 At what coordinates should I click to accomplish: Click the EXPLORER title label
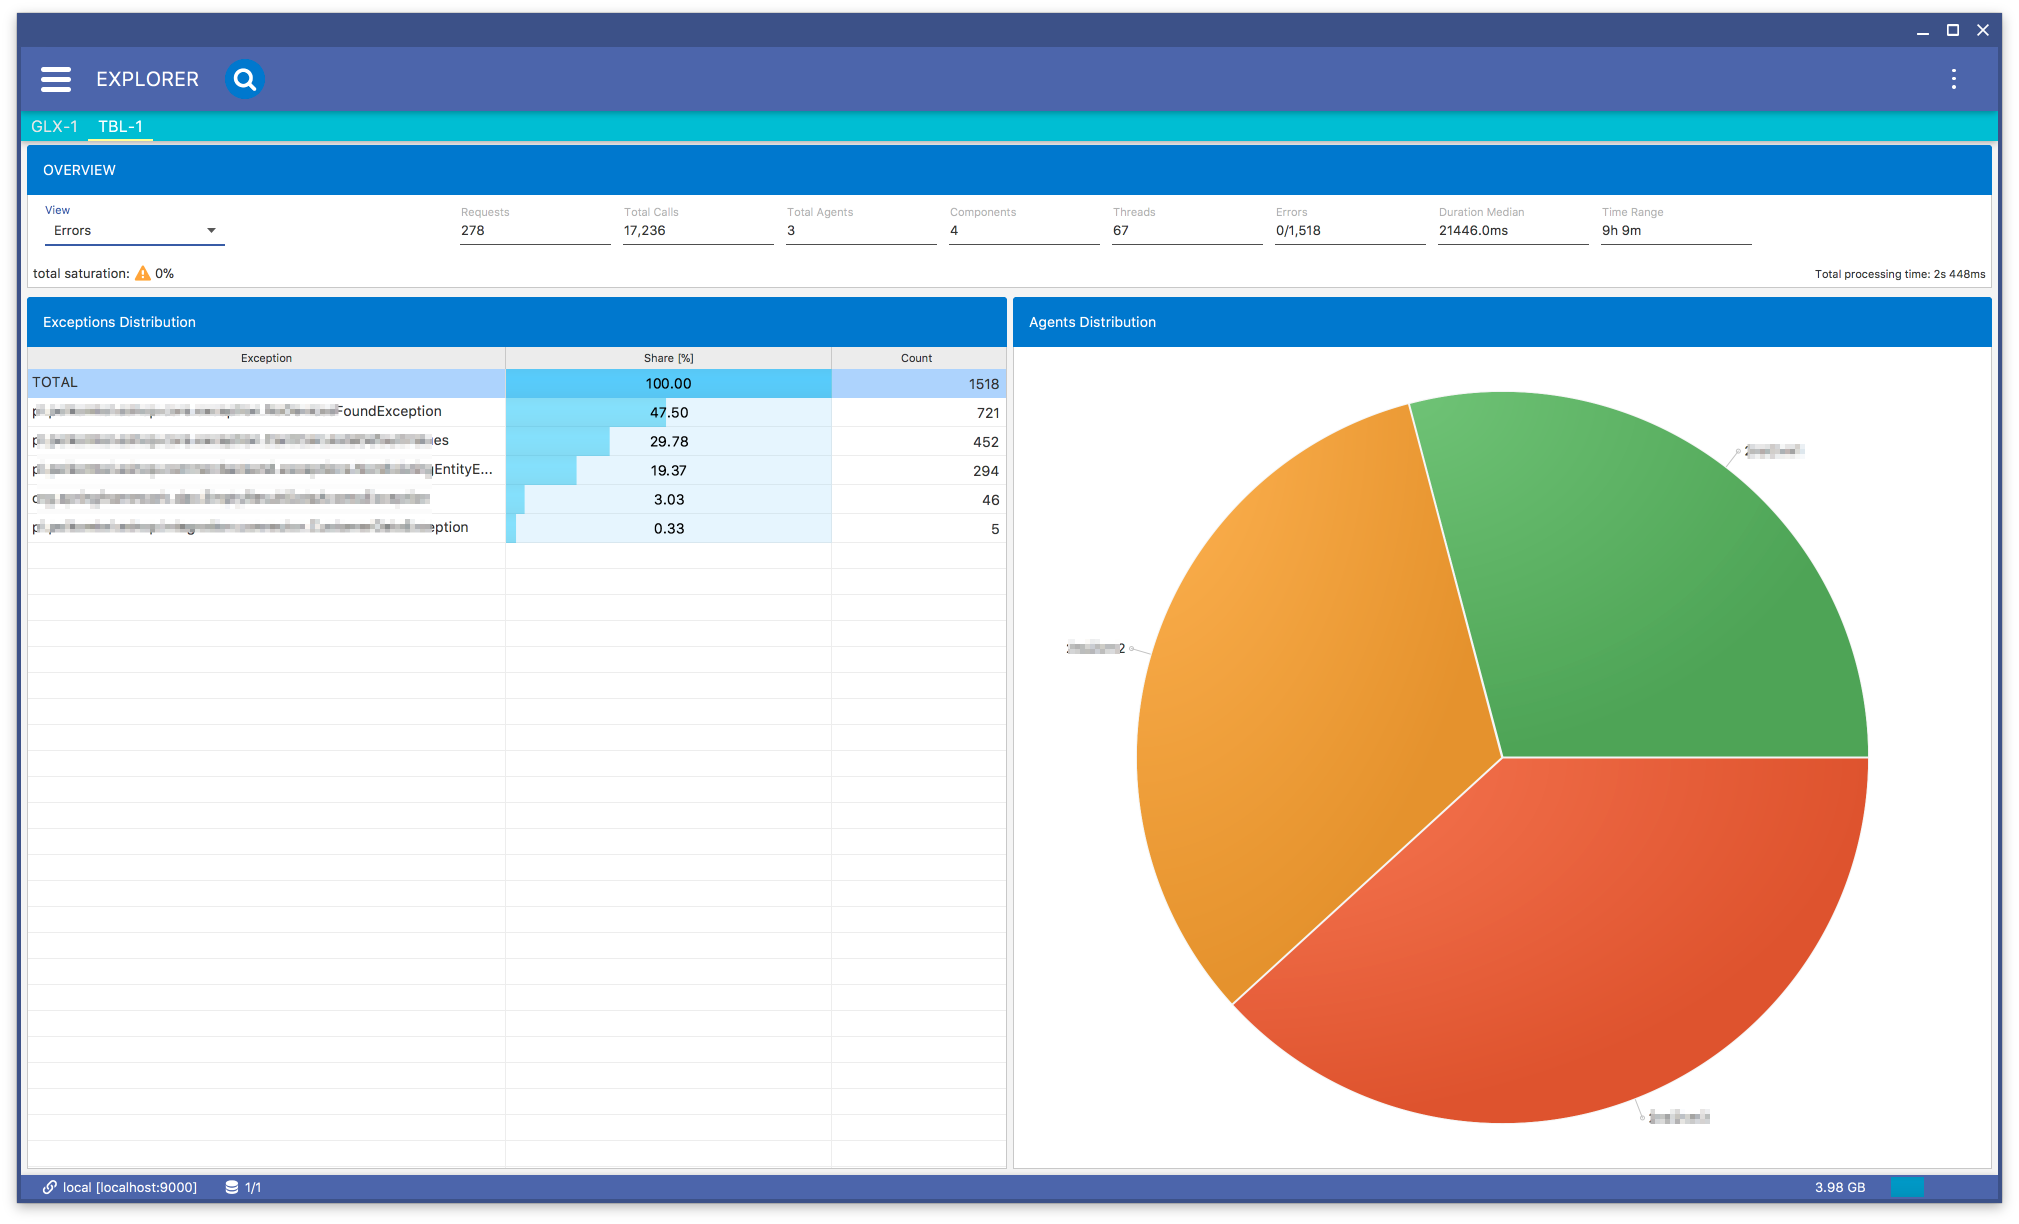(147, 79)
